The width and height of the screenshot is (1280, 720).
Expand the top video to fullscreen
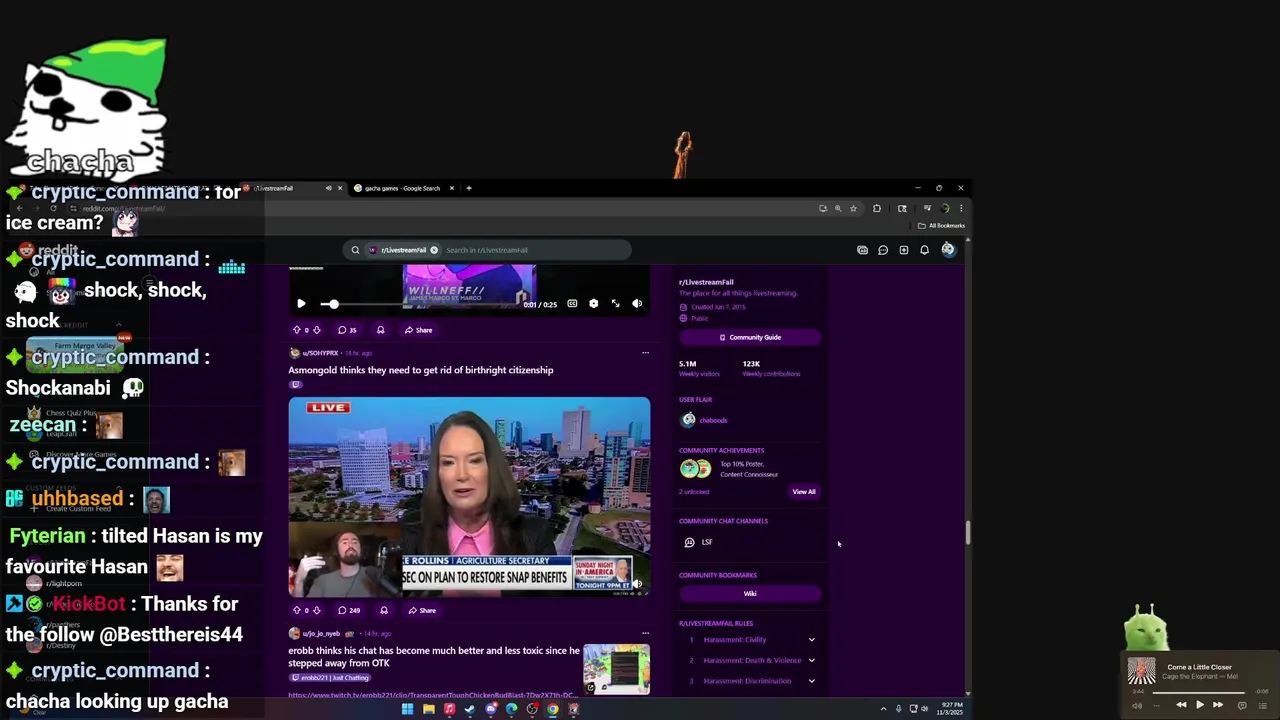click(615, 304)
